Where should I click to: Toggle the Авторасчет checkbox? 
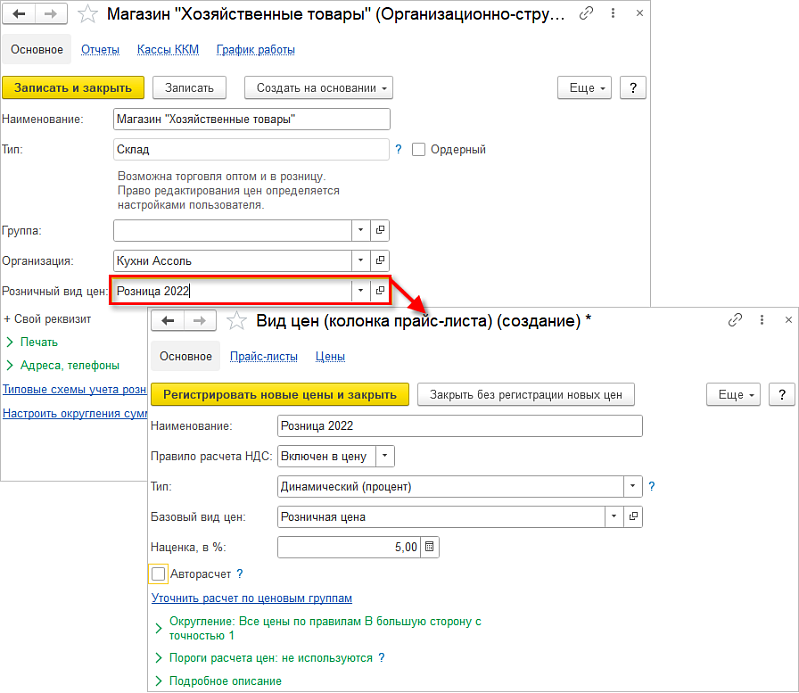[158, 574]
